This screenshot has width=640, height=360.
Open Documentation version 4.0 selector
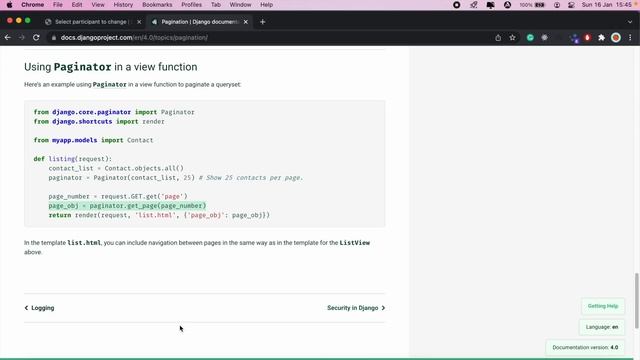coord(585,347)
